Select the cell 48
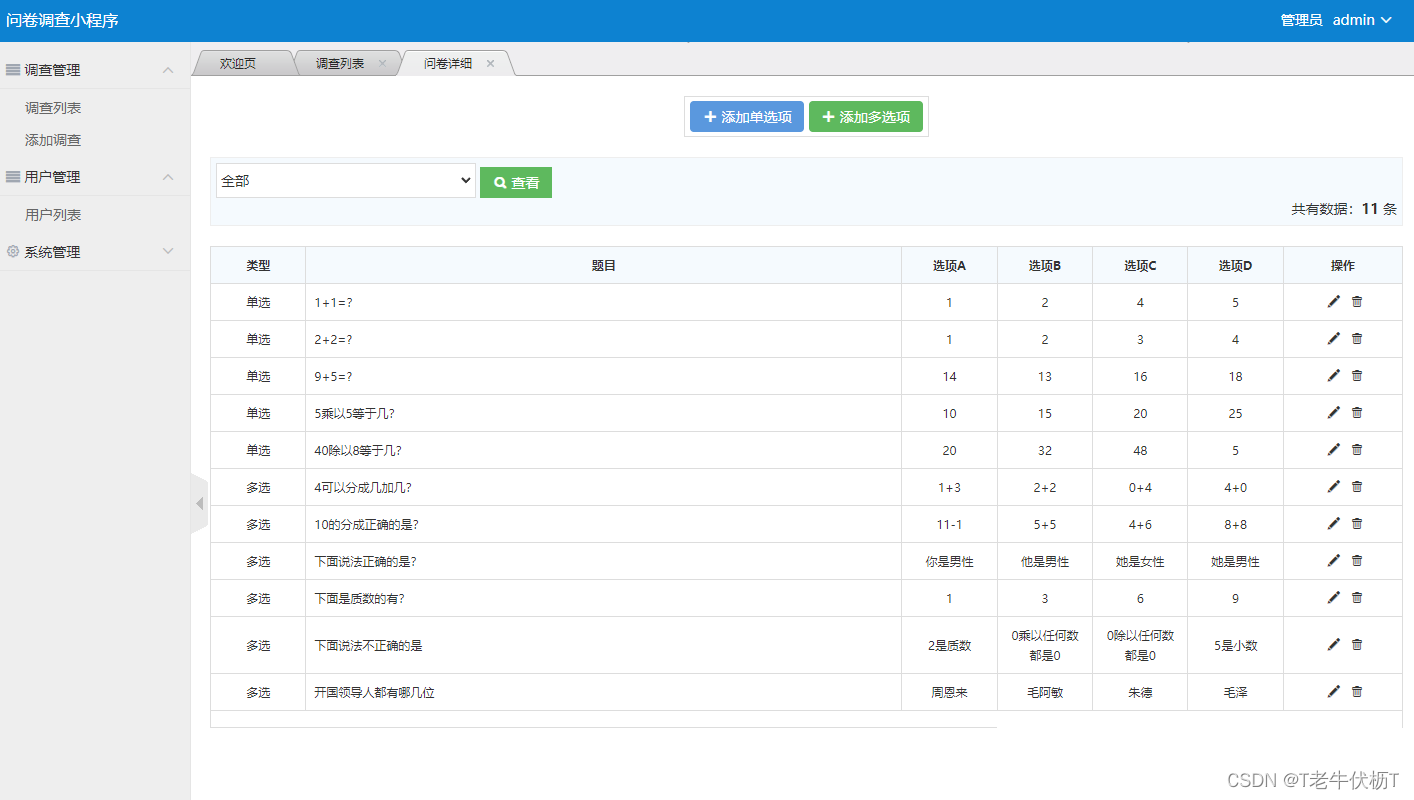Viewport: 1414px width, 800px height. coord(1140,450)
